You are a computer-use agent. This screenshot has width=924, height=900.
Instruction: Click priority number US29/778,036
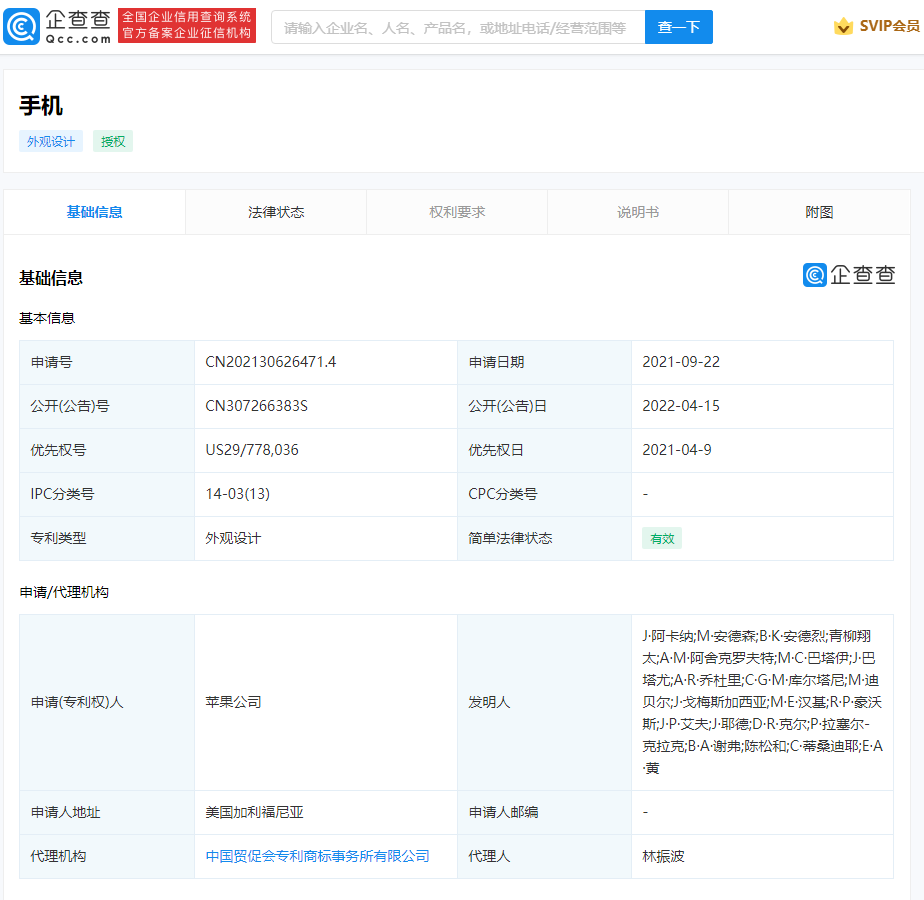(252, 450)
